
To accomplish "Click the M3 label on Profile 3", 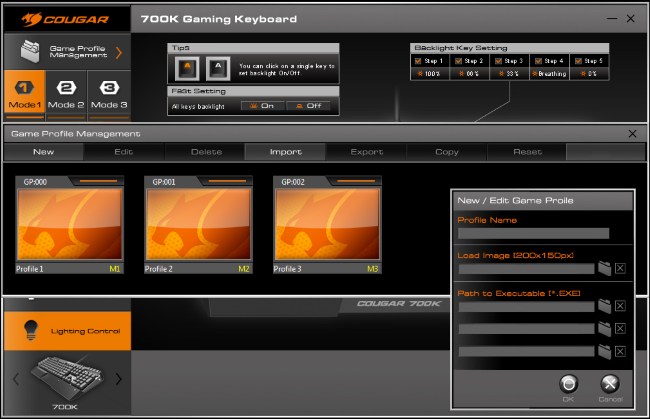I will point(373,269).
